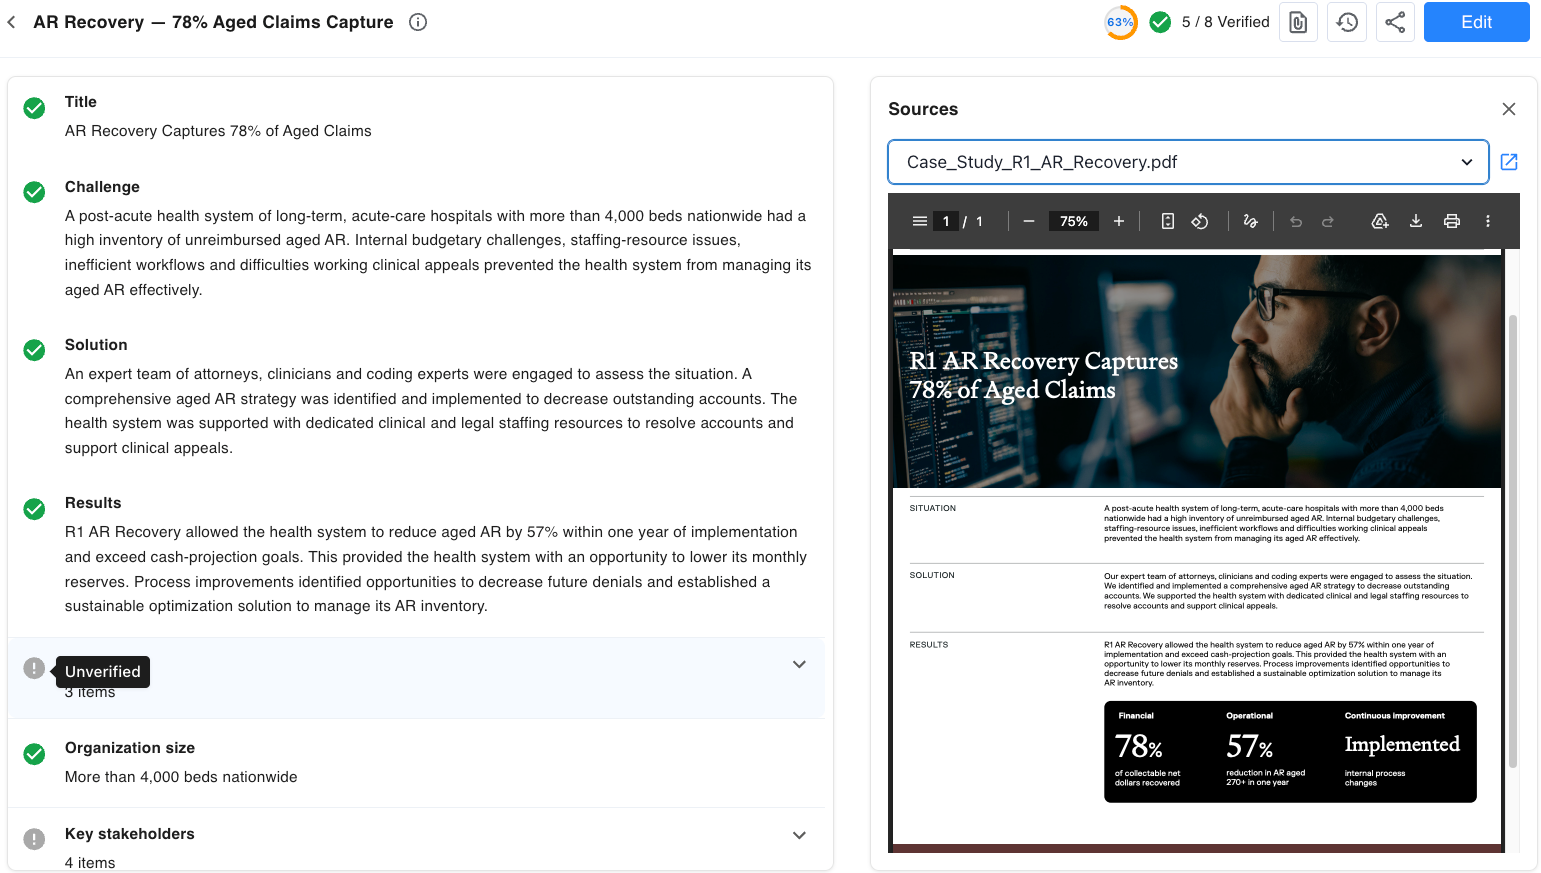Open the source file dropdown
The height and width of the screenshot is (873, 1541).
point(1466,161)
